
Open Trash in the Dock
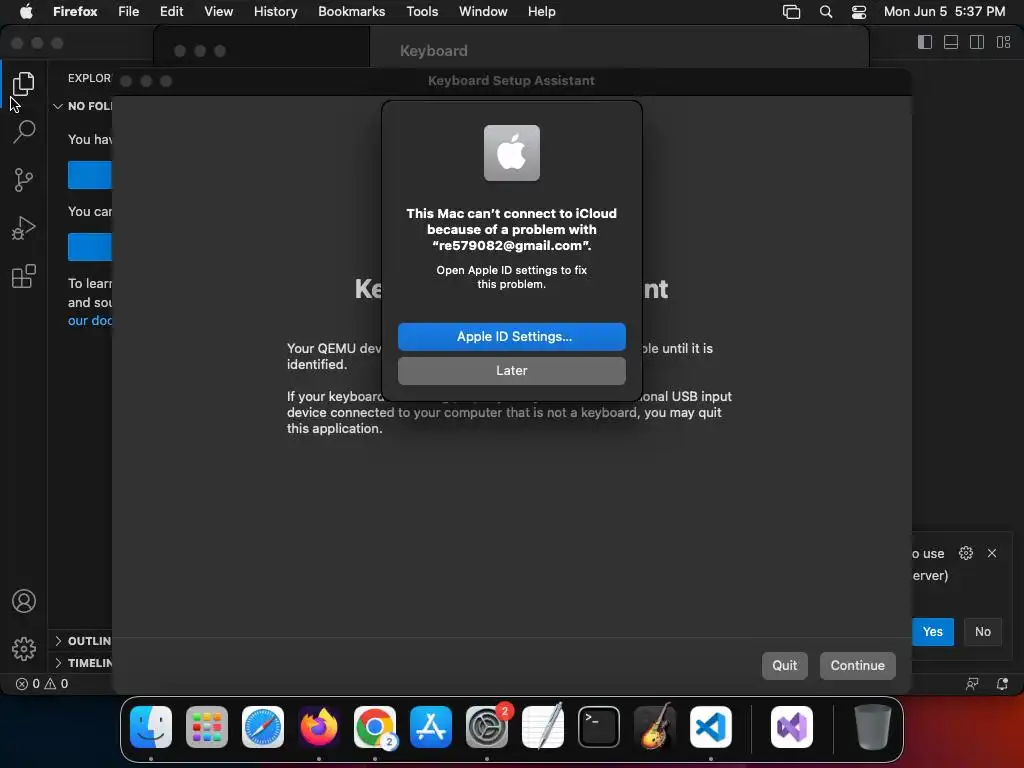872,727
